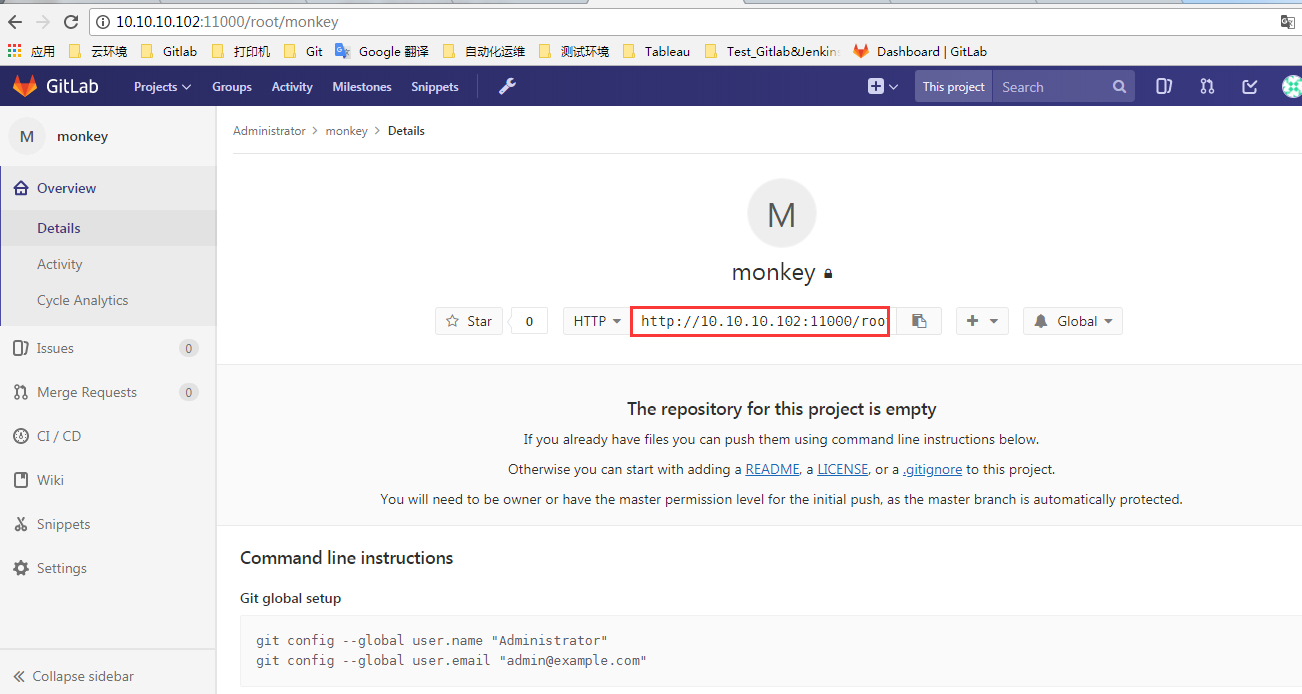
Task: Expand the Projects menu in navbar
Action: click(162, 87)
